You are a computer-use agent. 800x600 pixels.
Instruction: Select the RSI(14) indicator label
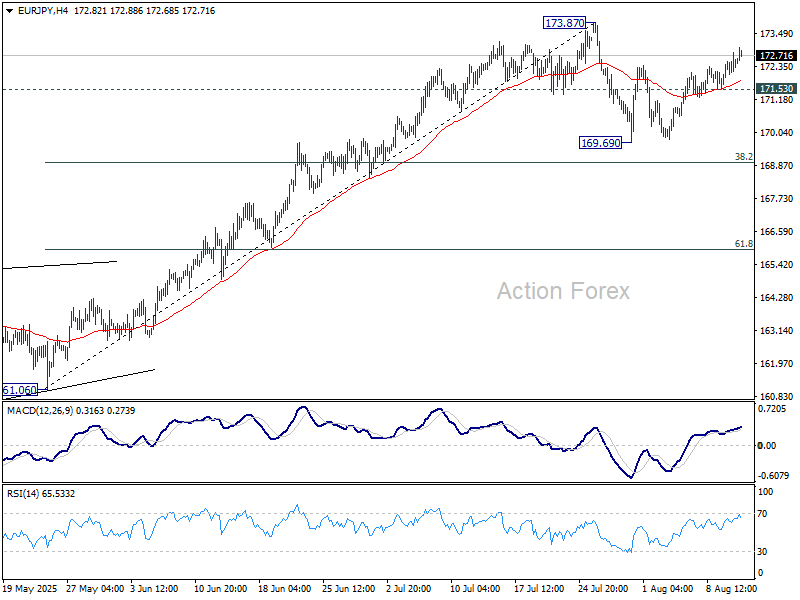[x=22, y=495]
